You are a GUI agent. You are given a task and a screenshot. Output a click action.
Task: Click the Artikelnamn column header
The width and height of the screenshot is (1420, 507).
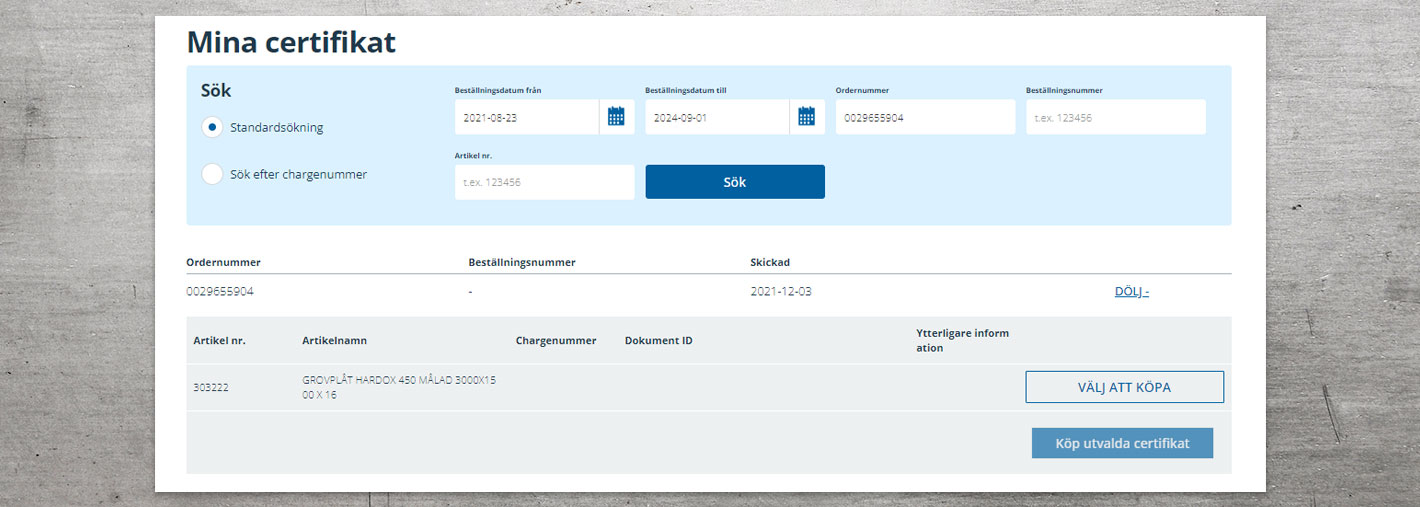click(334, 341)
